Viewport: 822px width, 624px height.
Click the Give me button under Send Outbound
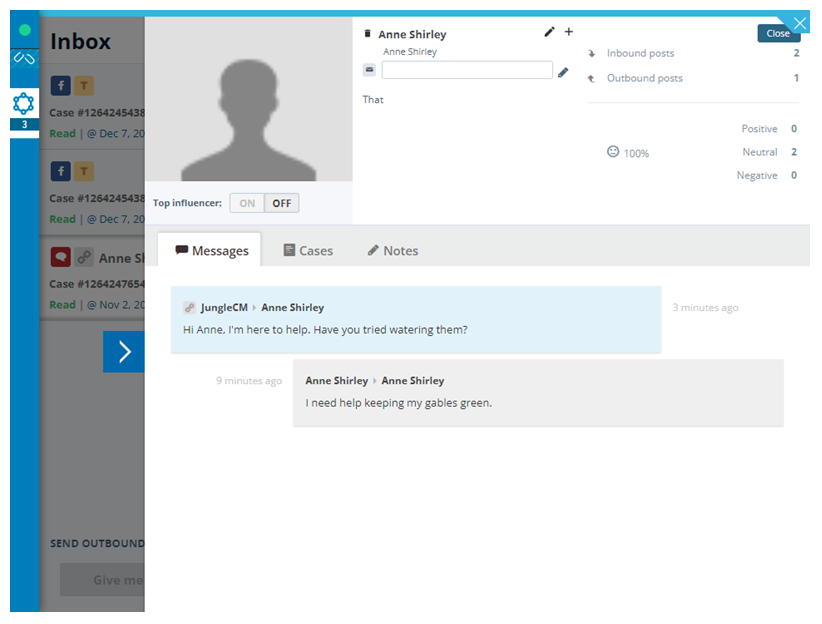tap(102, 580)
